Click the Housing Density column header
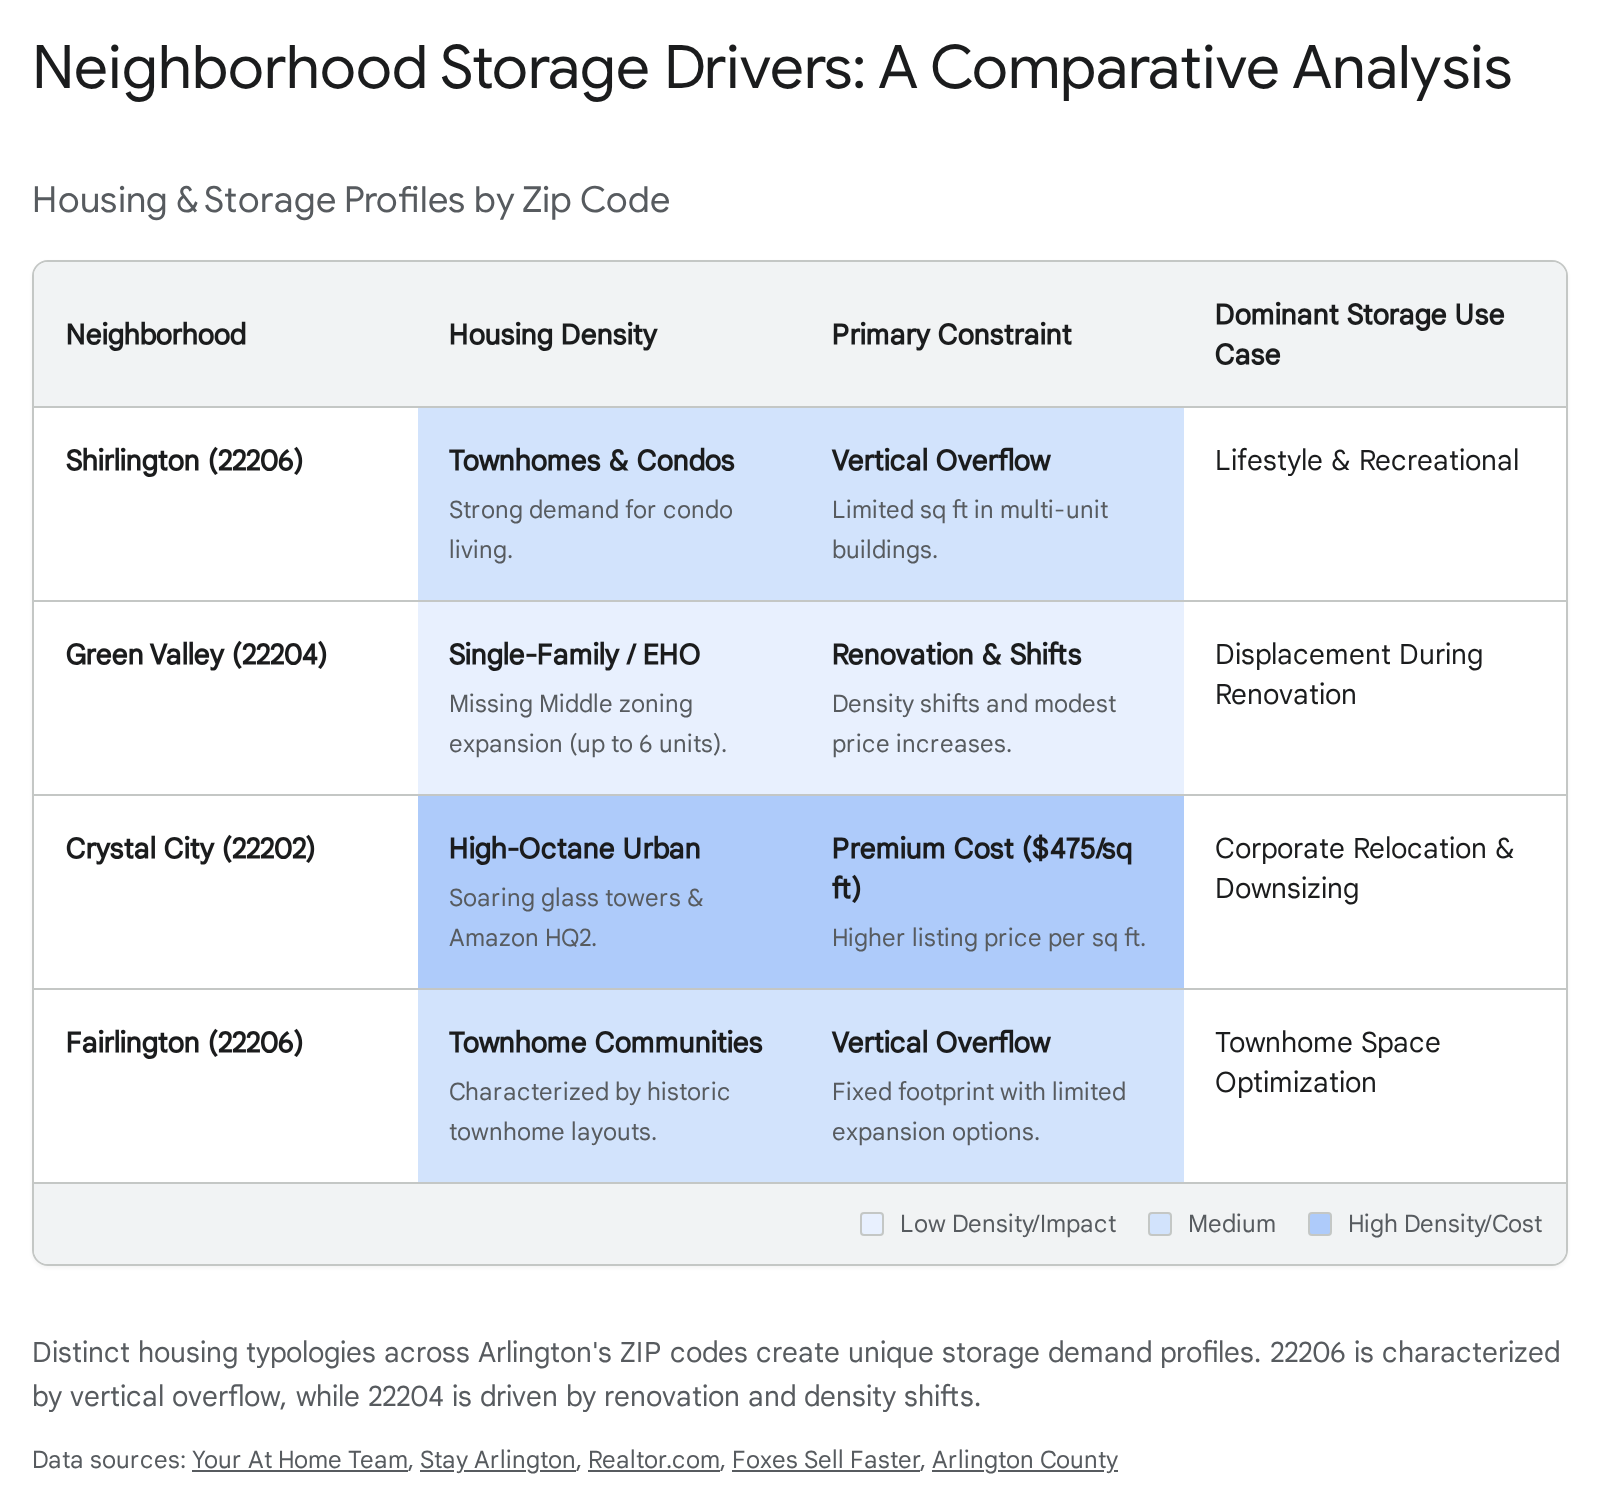The image size is (1600, 1508). pyautogui.click(x=552, y=334)
